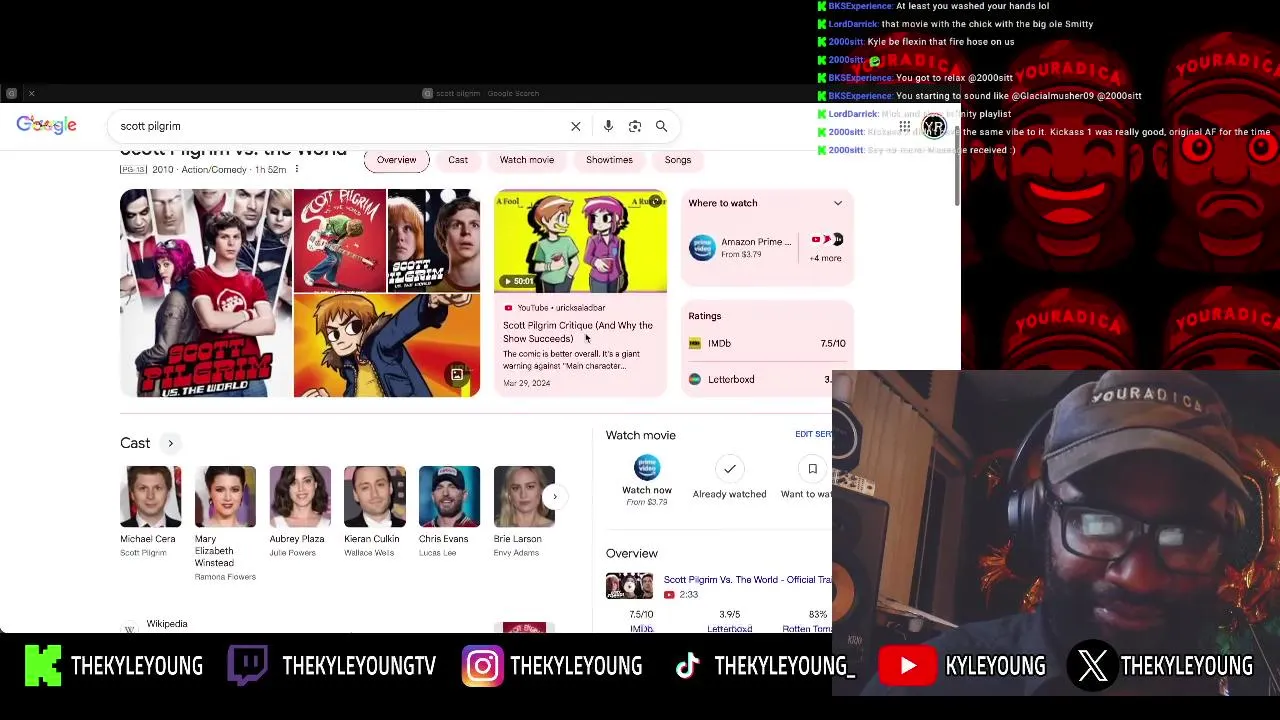Click EDIT SERVICES link
Viewport: 1280px width, 720px height.
(813, 434)
